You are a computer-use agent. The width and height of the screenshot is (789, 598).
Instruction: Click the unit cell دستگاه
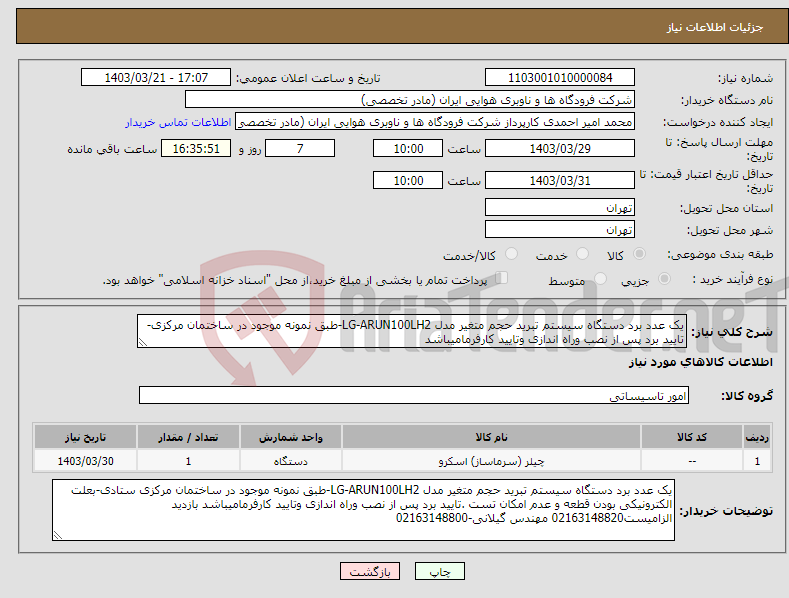click(290, 461)
